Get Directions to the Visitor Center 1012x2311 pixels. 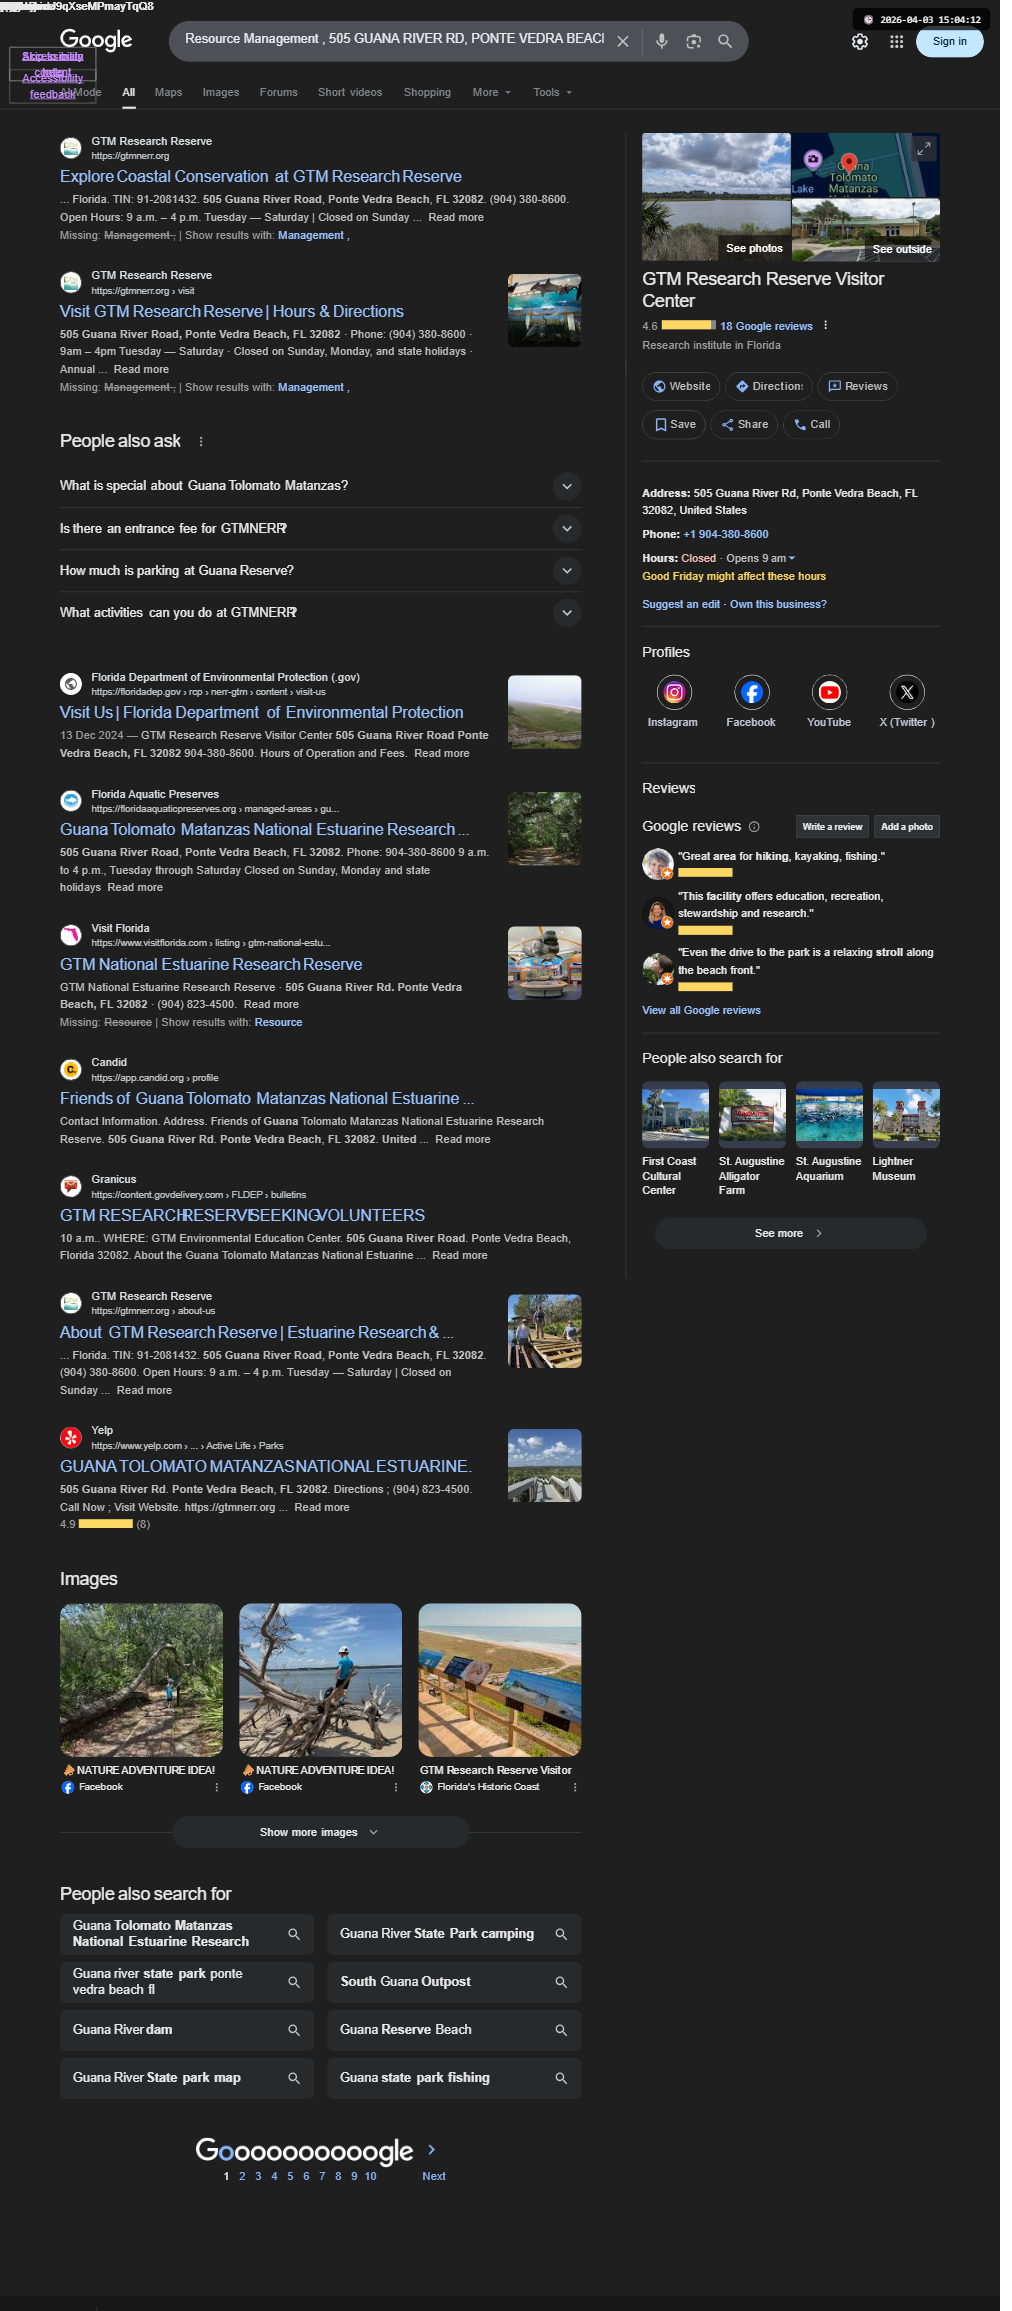point(769,386)
